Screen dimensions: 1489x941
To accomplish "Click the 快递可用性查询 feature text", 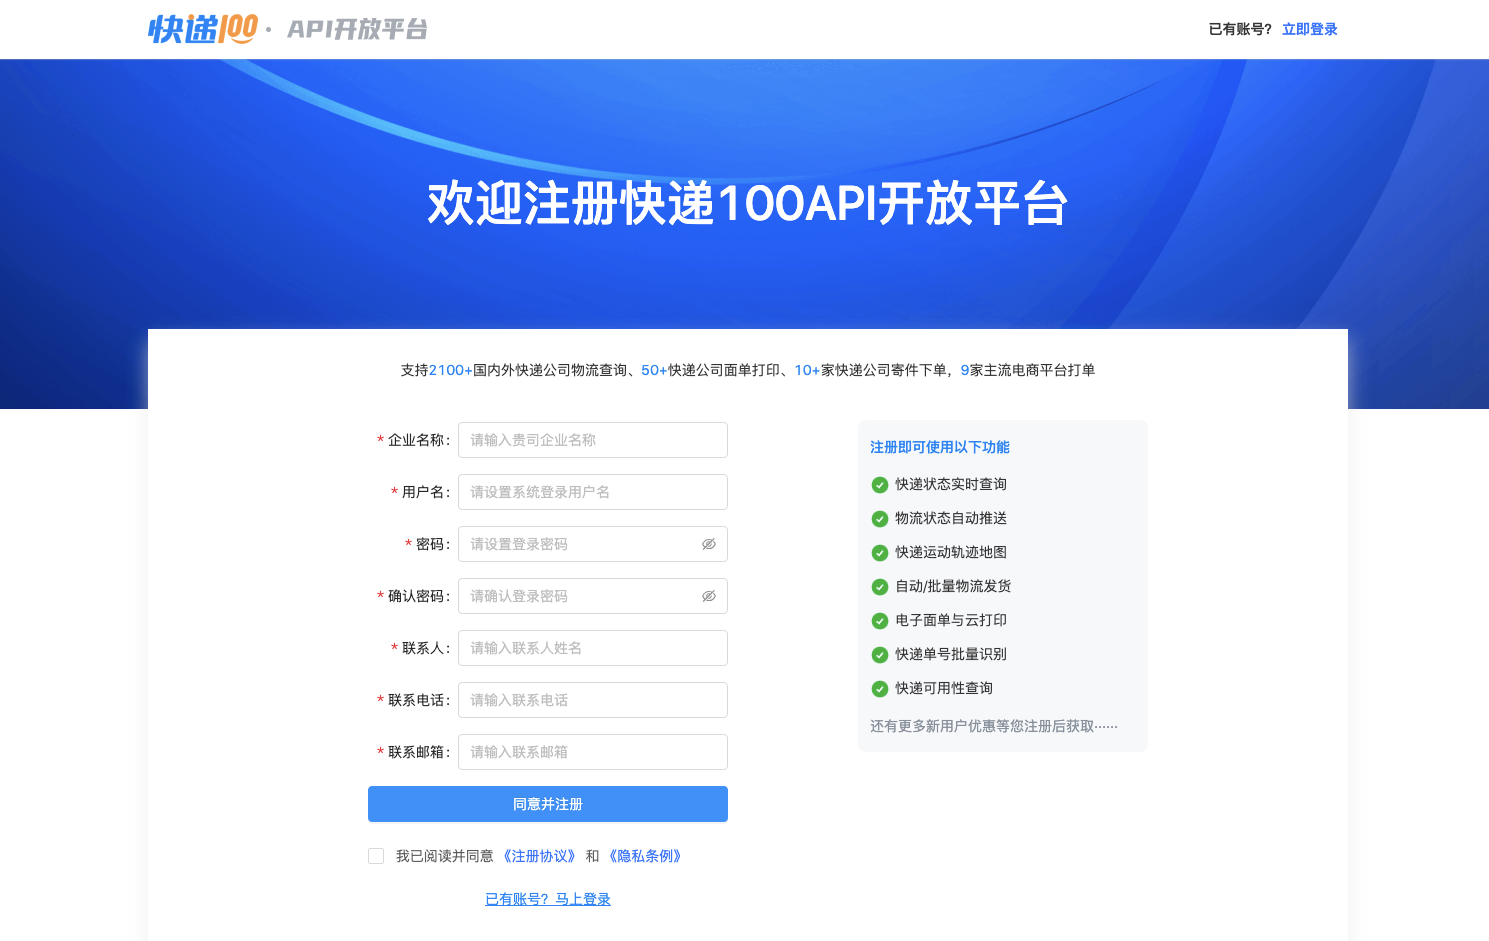I will point(944,688).
